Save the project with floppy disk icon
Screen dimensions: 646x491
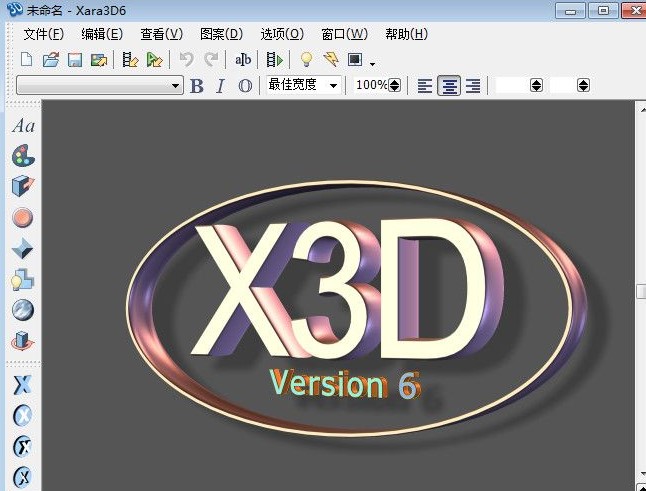click(x=75, y=60)
